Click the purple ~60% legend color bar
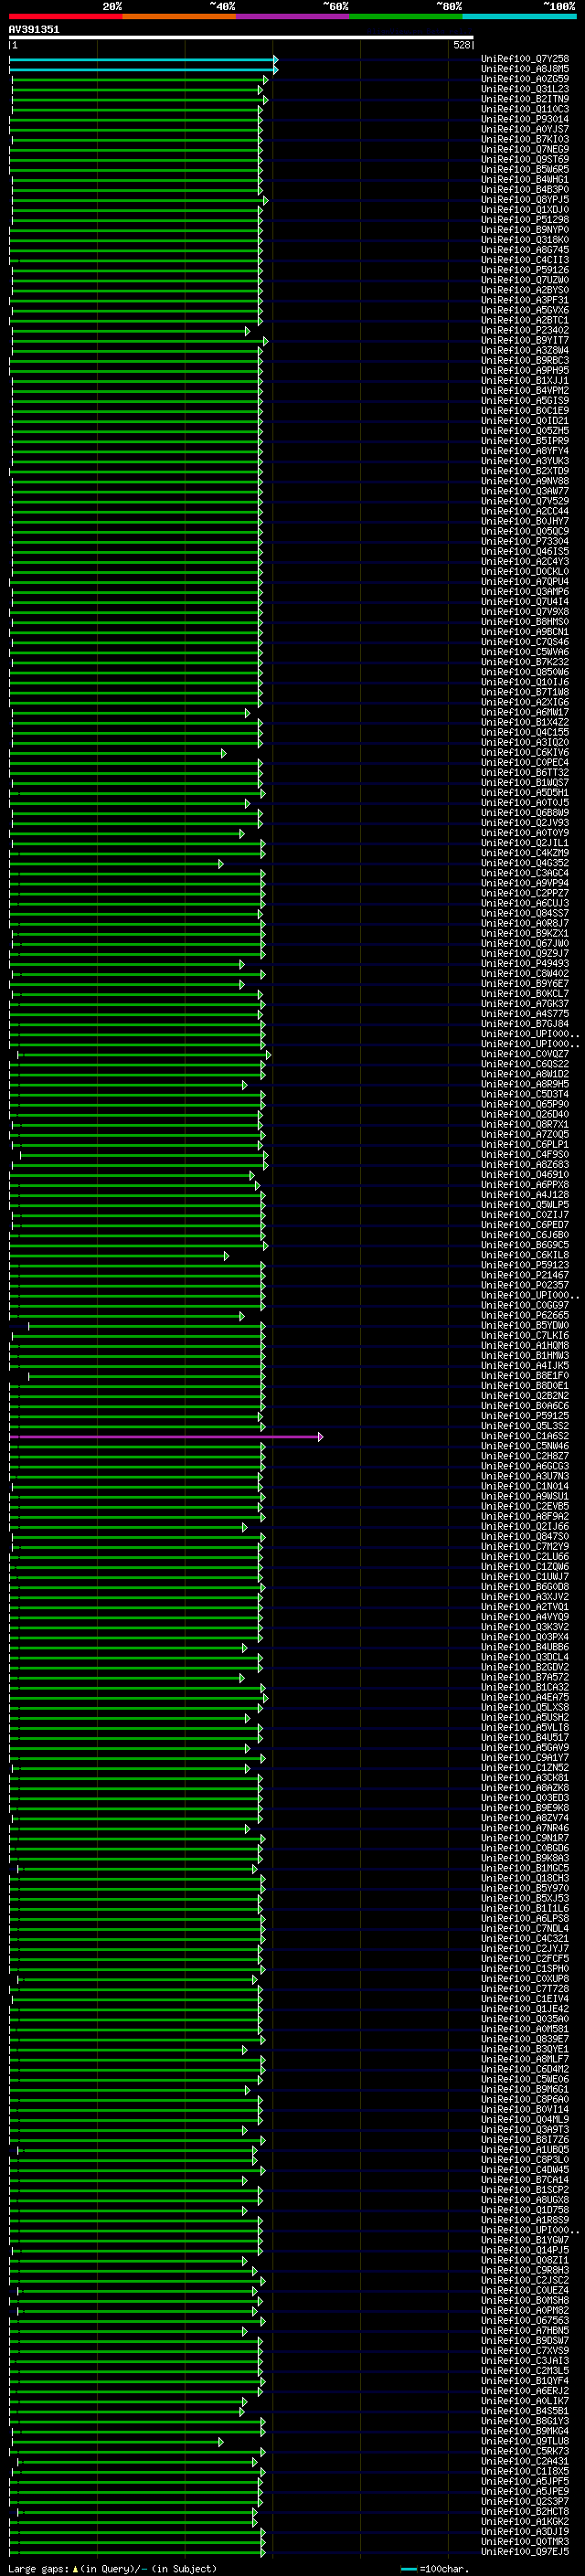This screenshot has height=2576, width=585. tap(293, 16)
